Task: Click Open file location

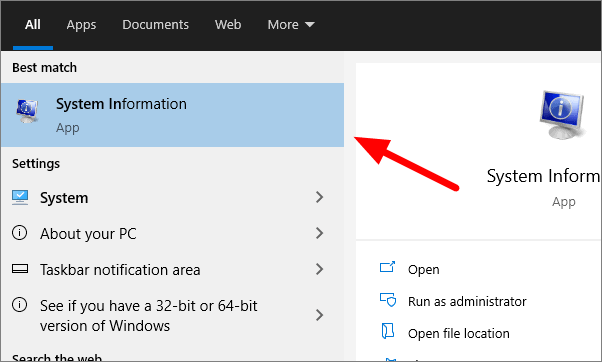Action: [458, 333]
